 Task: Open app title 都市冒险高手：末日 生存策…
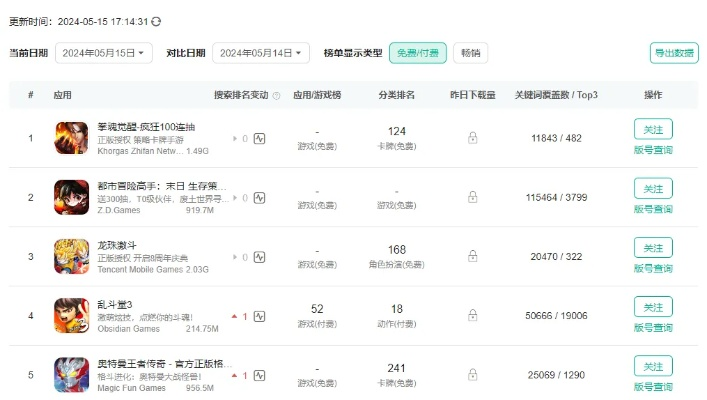[x=162, y=186]
